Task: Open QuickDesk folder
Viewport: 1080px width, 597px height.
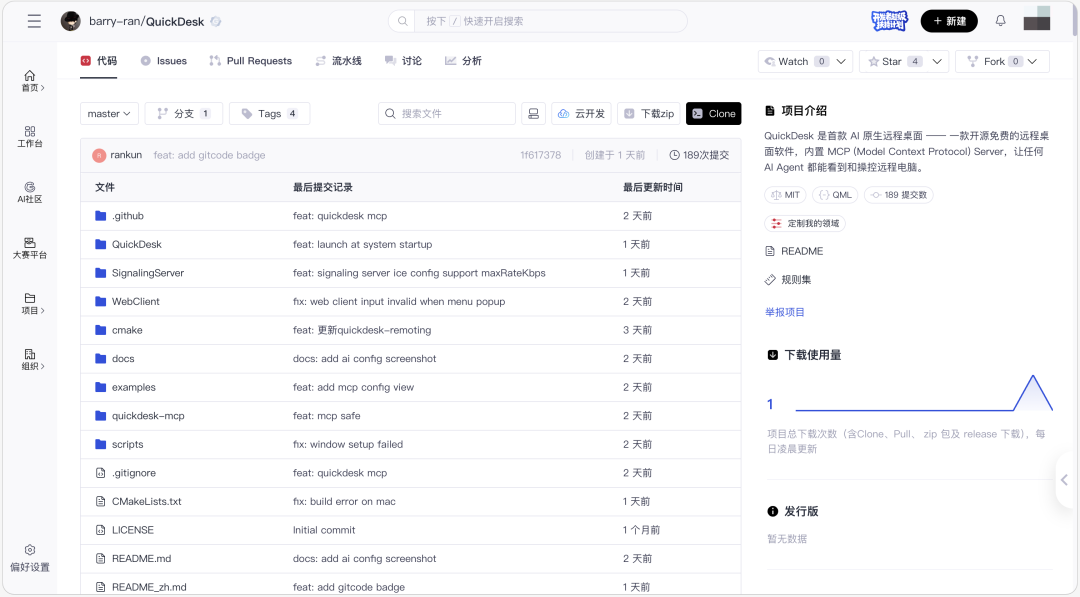Action: (x=136, y=244)
